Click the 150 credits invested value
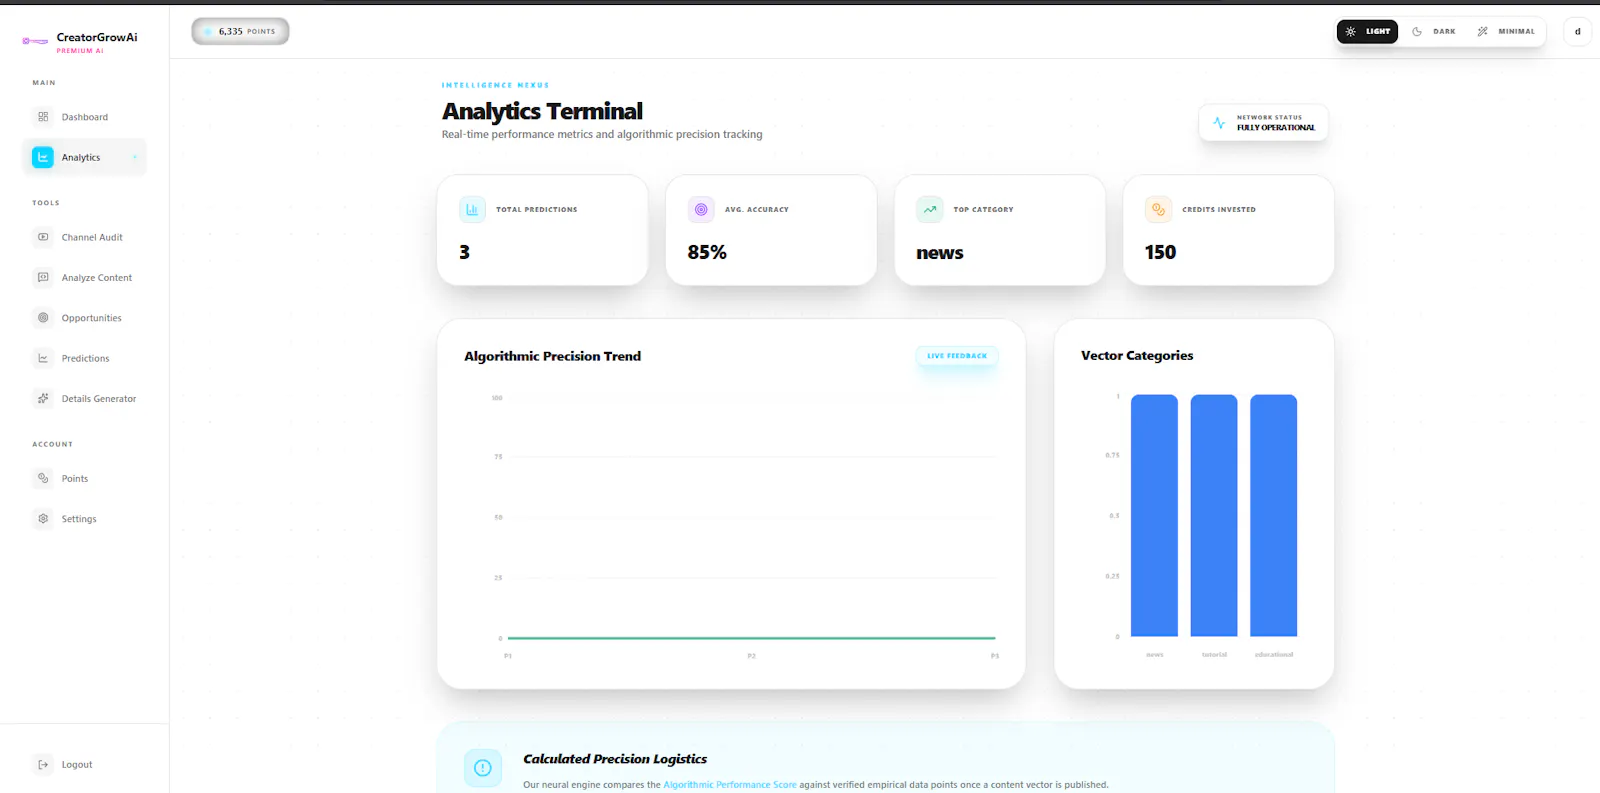This screenshot has height=793, width=1600. click(1160, 252)
